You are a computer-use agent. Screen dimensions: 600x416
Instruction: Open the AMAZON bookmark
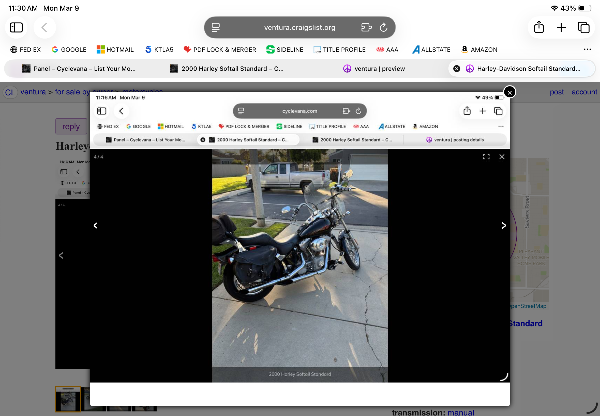(479, 48)
